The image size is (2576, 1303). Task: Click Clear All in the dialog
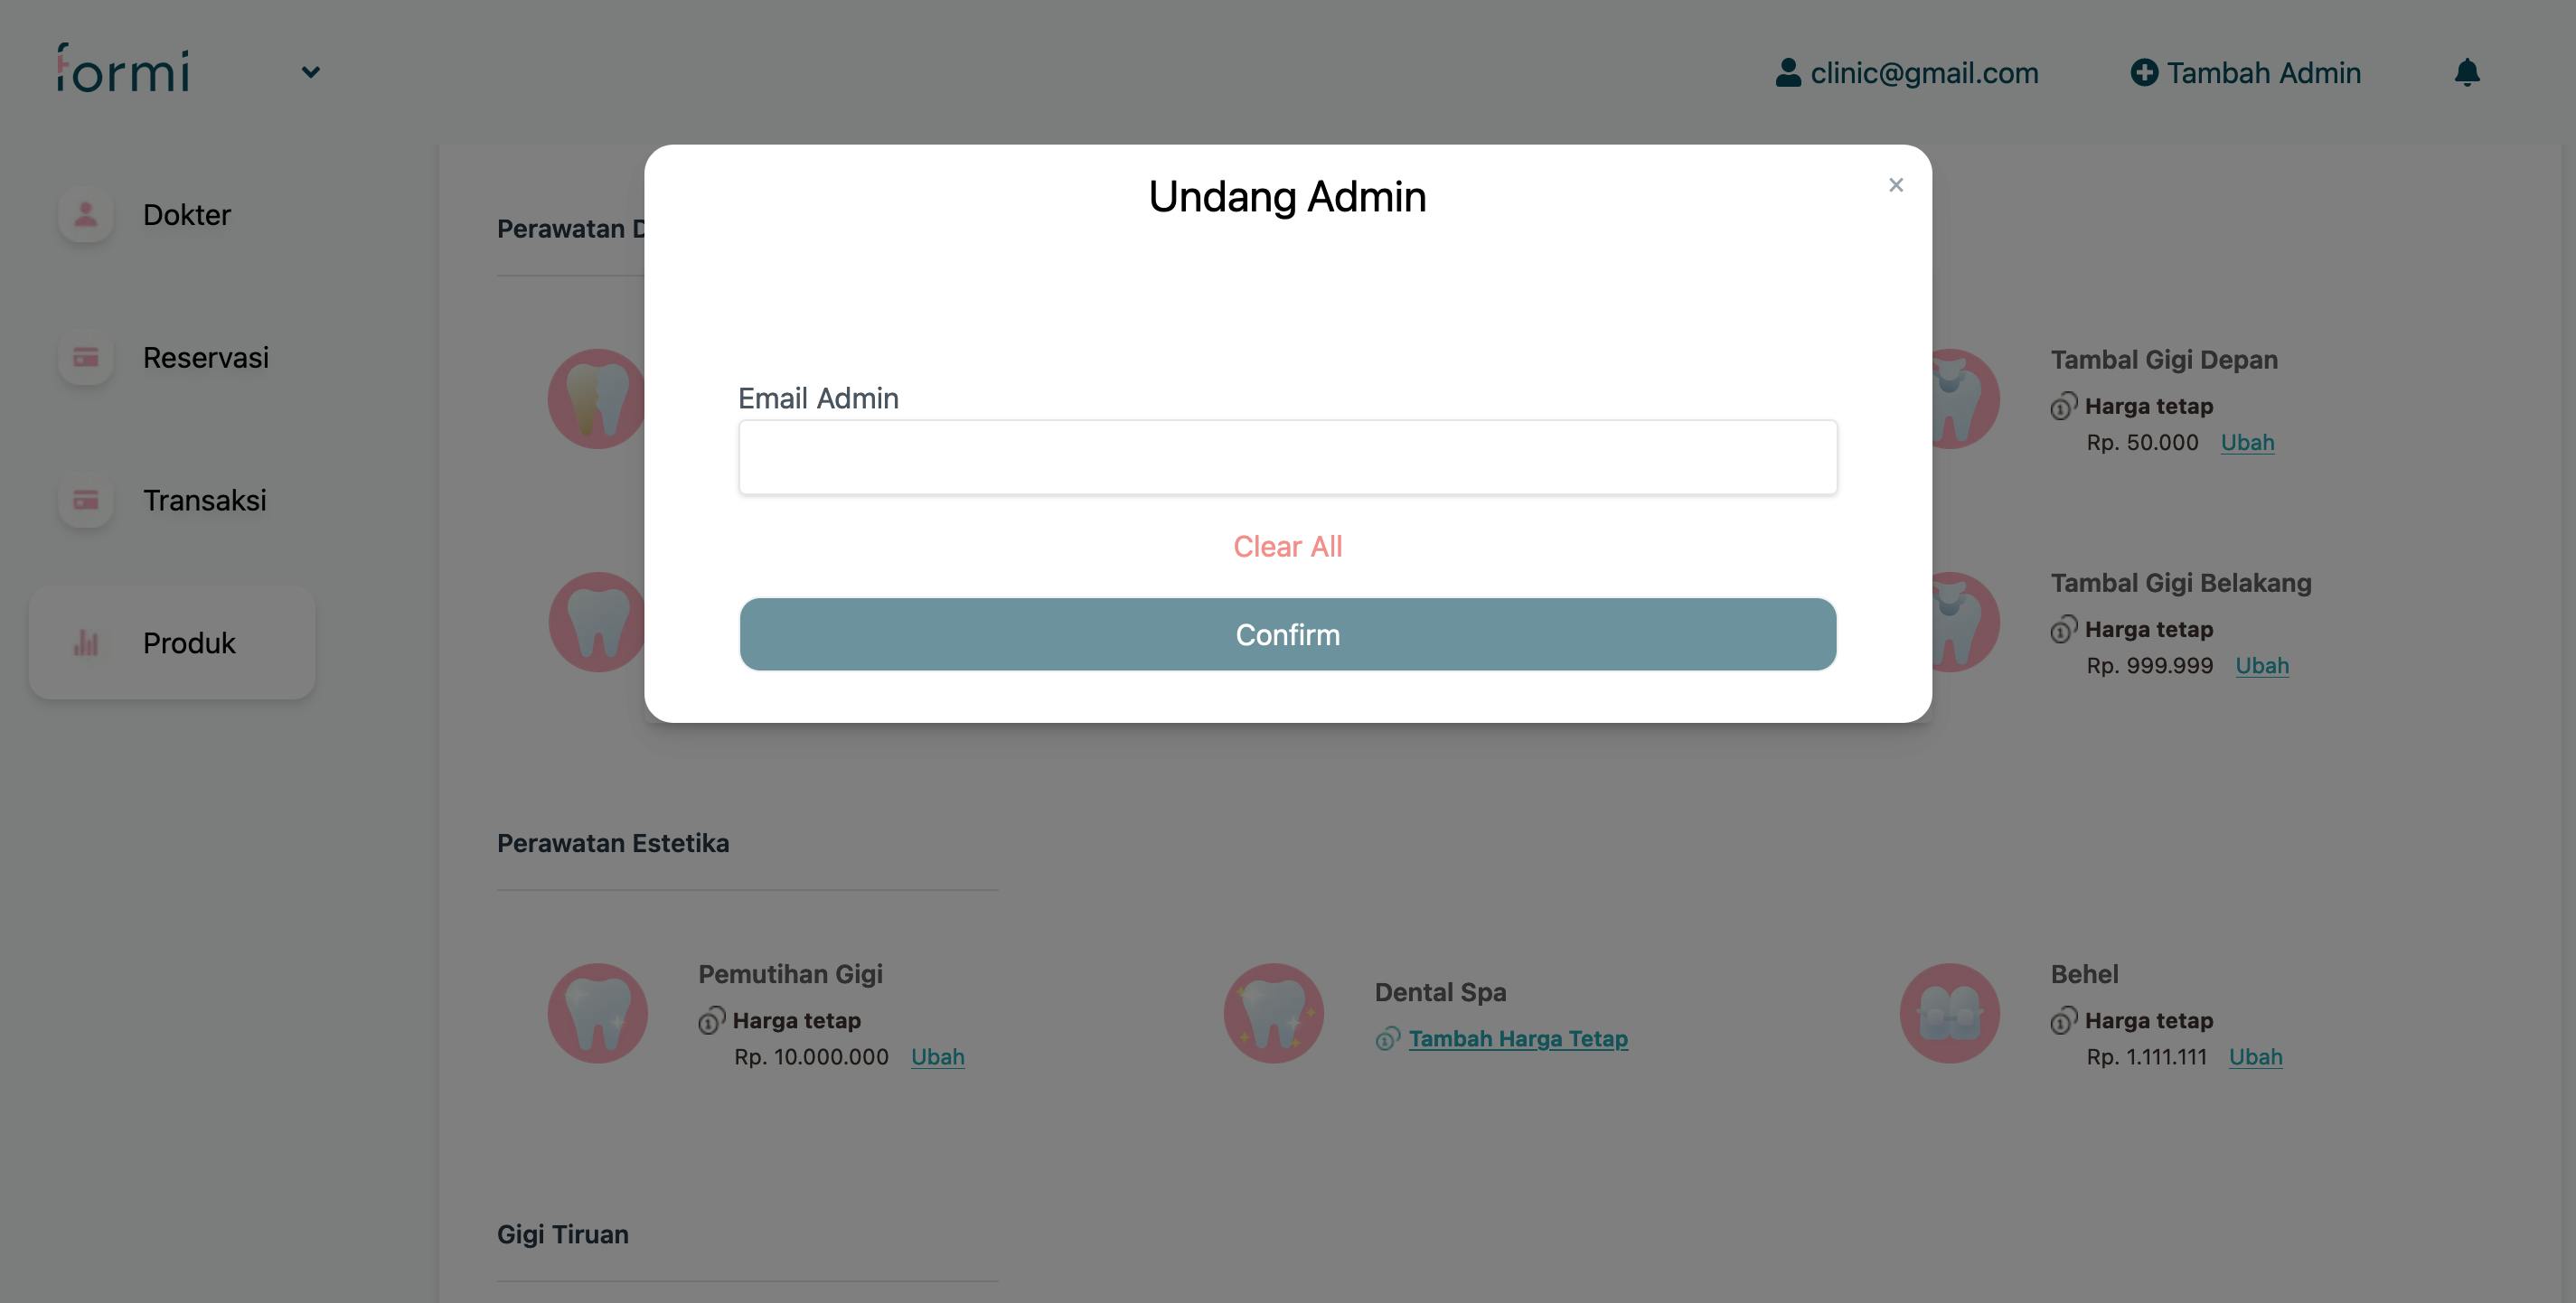(1288, 546)
